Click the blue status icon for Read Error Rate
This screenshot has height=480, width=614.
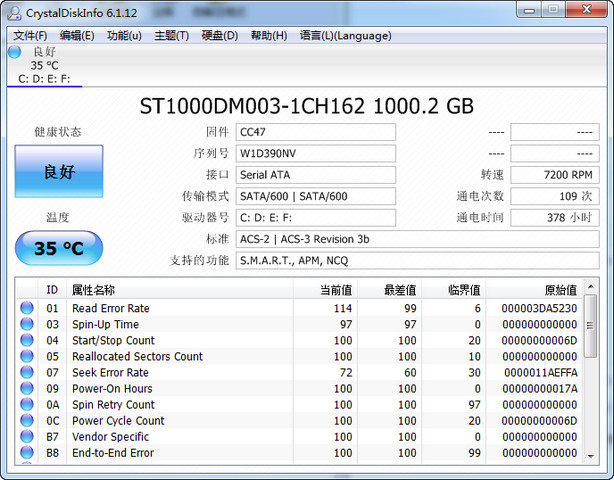click(x=27, y=309)
